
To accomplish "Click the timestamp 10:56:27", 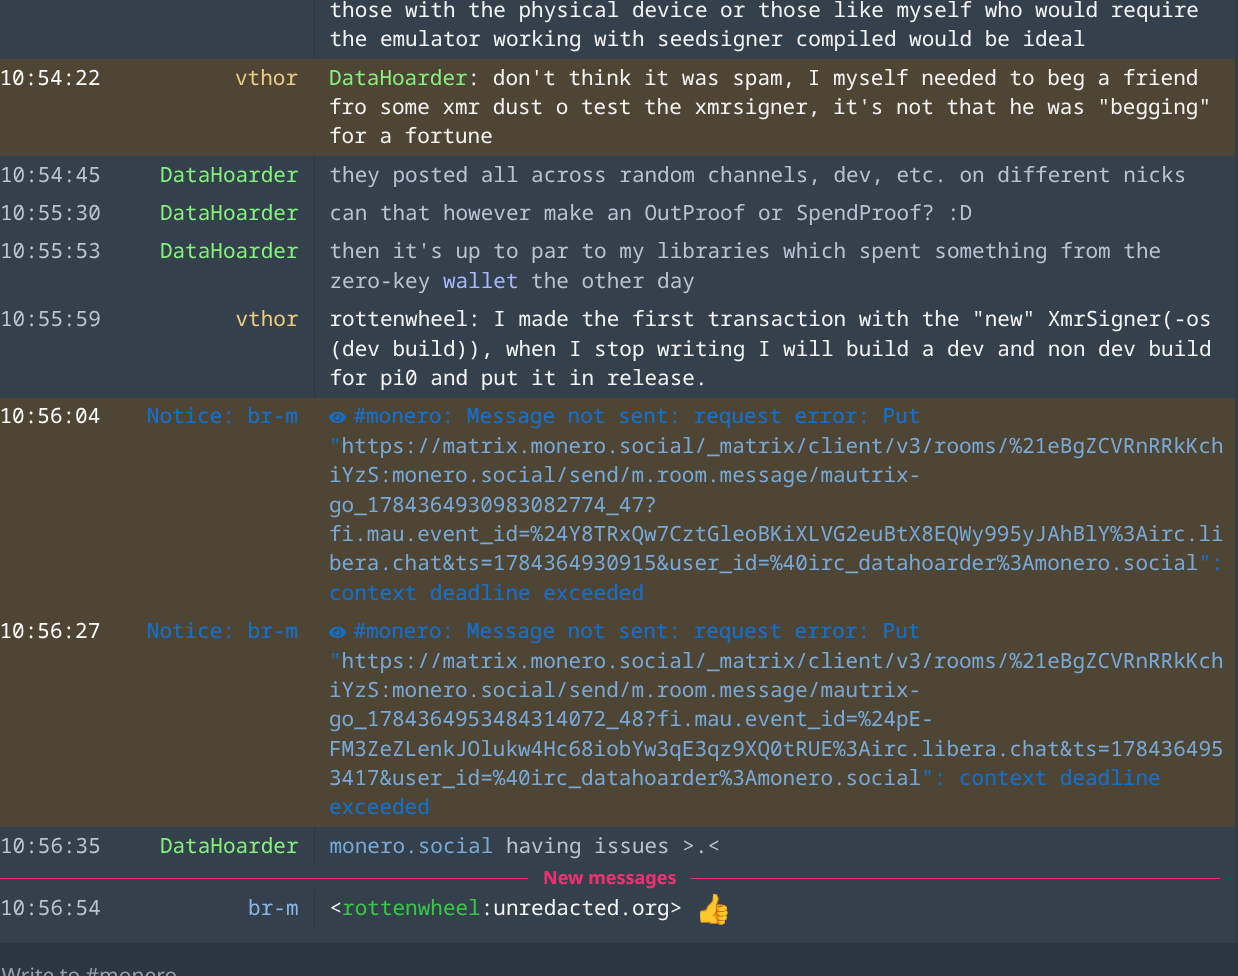I will point(50,631).
